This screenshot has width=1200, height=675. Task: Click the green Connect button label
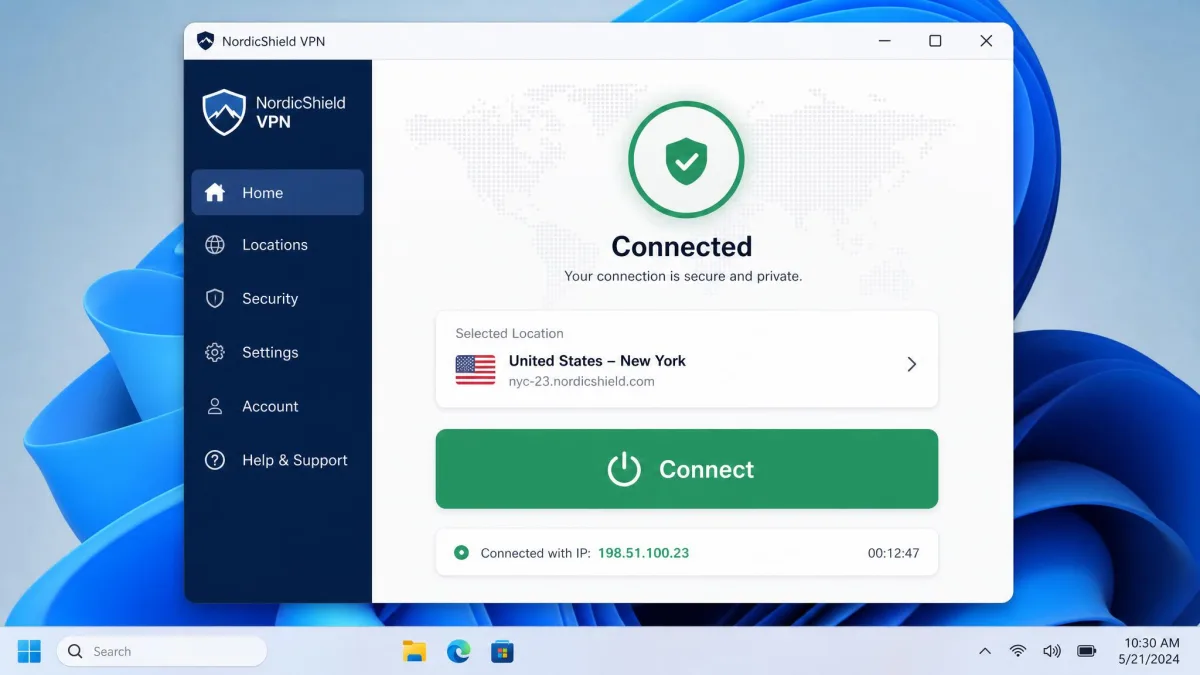click(706, 470)
